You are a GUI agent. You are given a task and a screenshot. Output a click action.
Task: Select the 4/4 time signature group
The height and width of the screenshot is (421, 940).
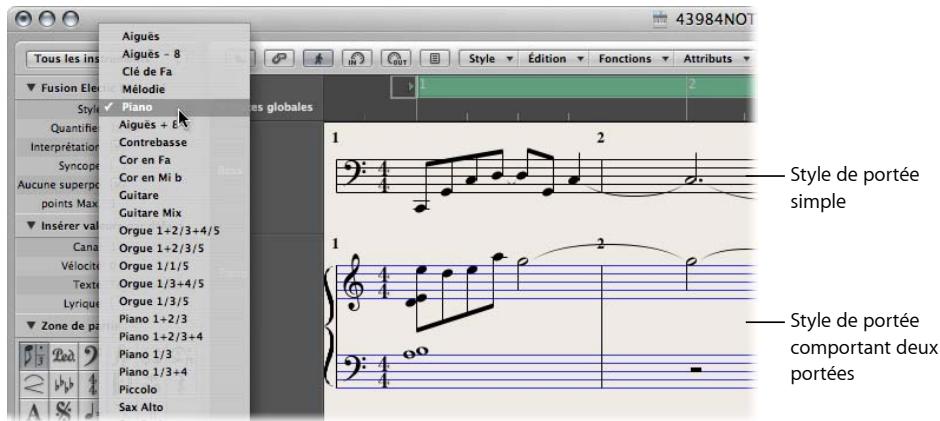tap(90, 383)
